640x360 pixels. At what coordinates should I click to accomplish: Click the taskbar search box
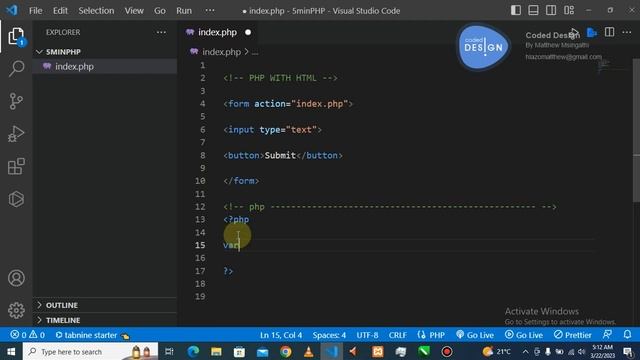coord(90,351)
